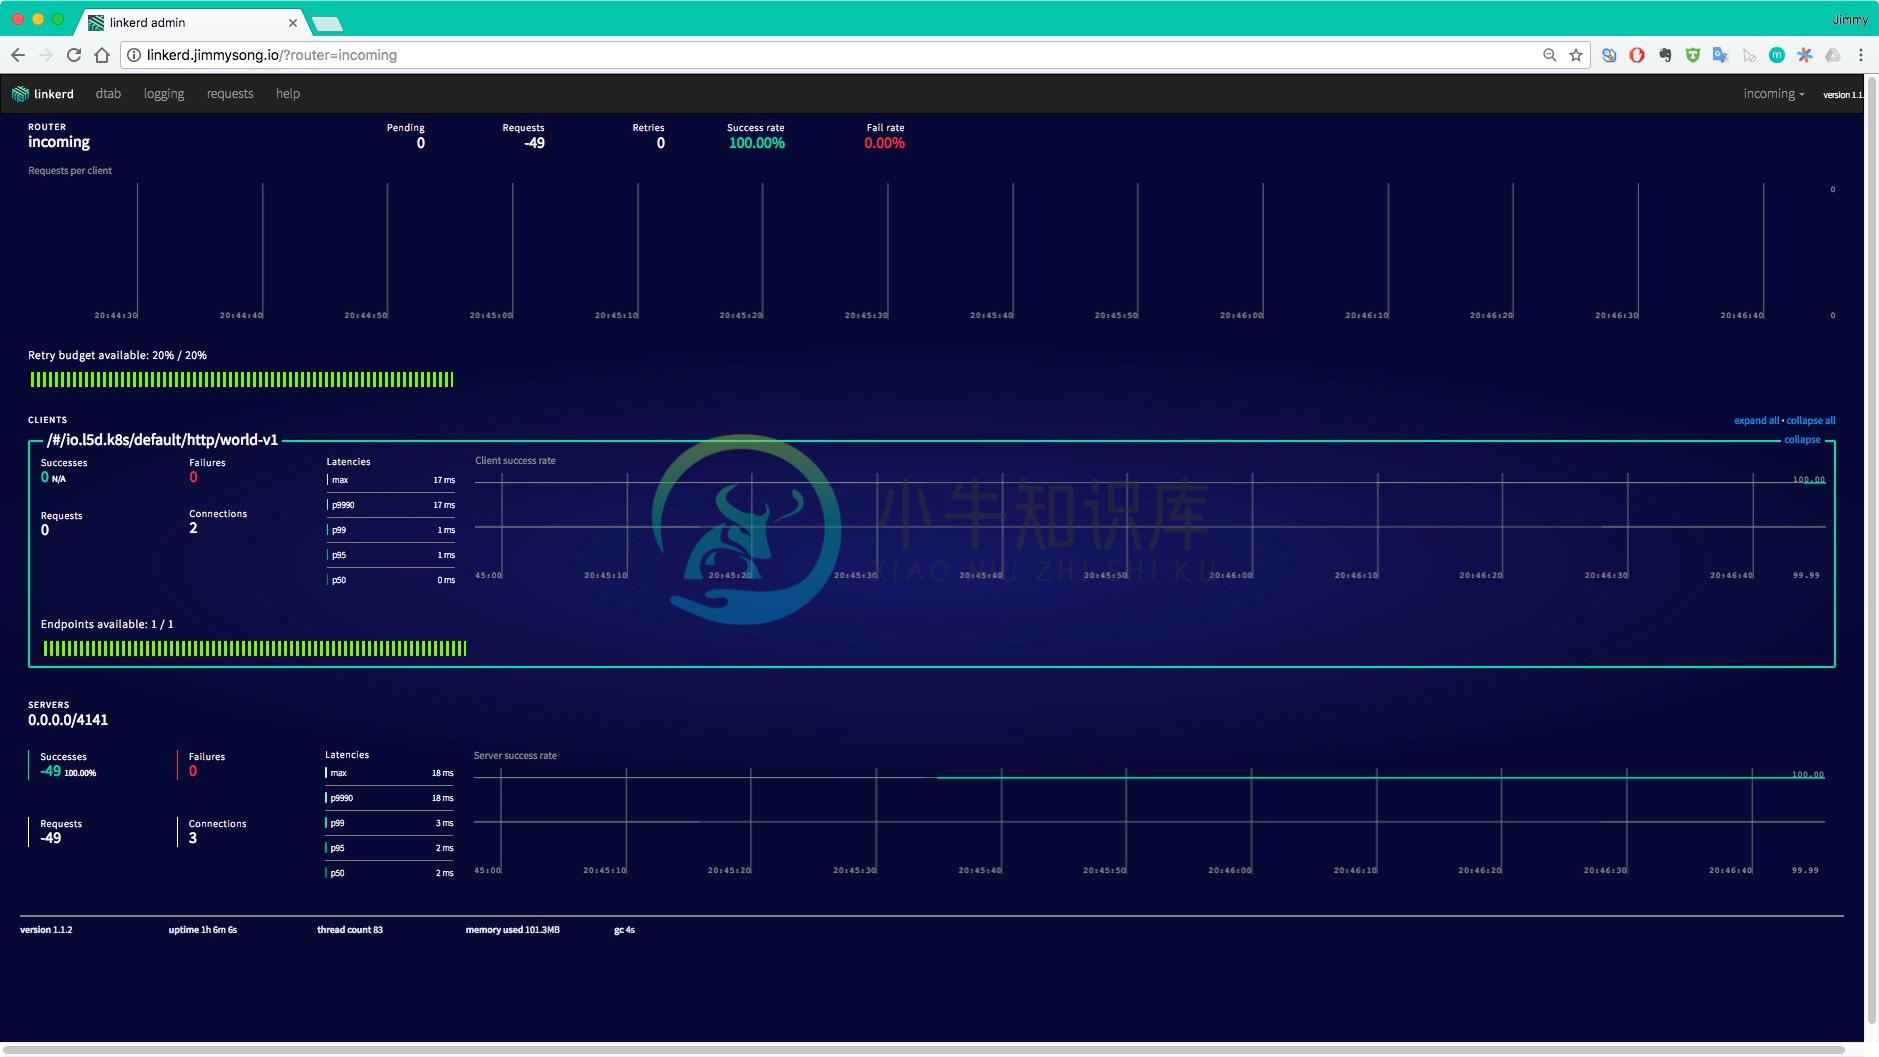
Task: Click expand all clients link
Action: [x=1757, y=421]
